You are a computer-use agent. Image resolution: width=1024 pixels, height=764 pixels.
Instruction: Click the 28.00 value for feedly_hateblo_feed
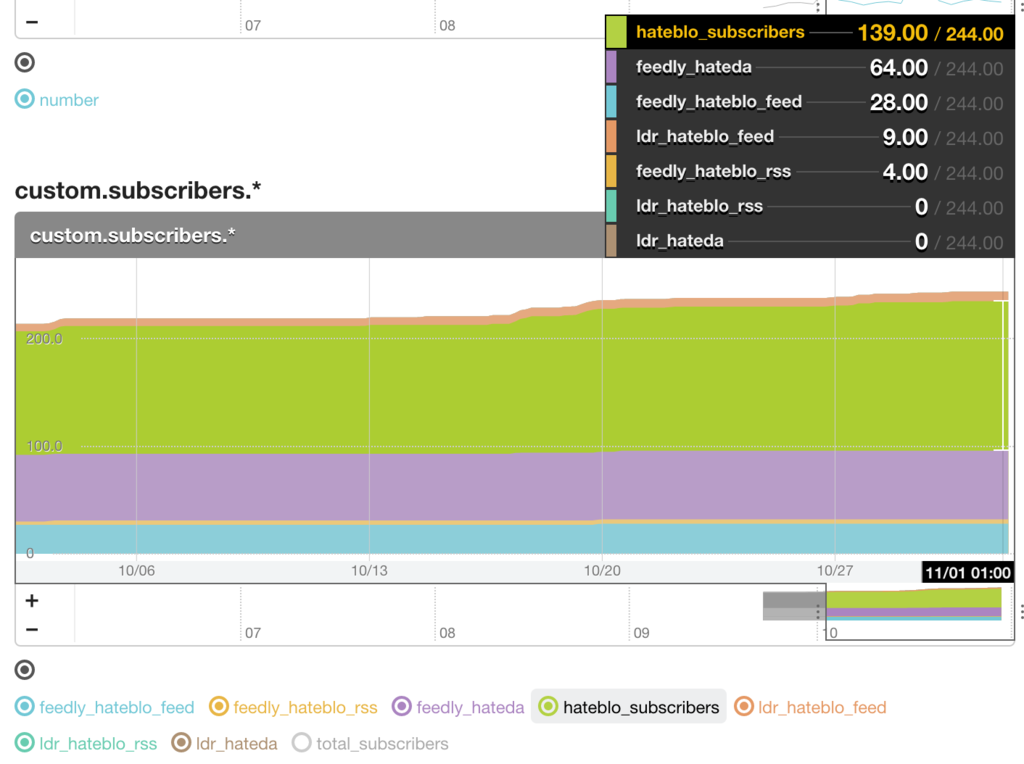(x=899, y=102)
